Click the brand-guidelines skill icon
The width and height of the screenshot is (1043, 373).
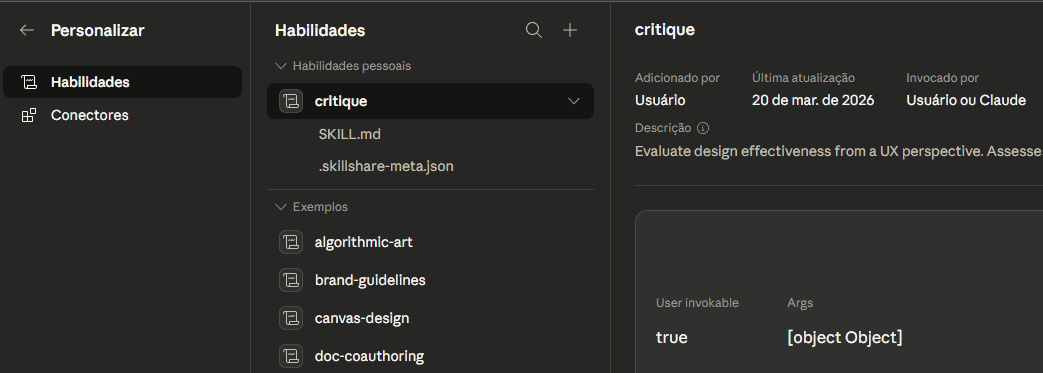(291, 280)
